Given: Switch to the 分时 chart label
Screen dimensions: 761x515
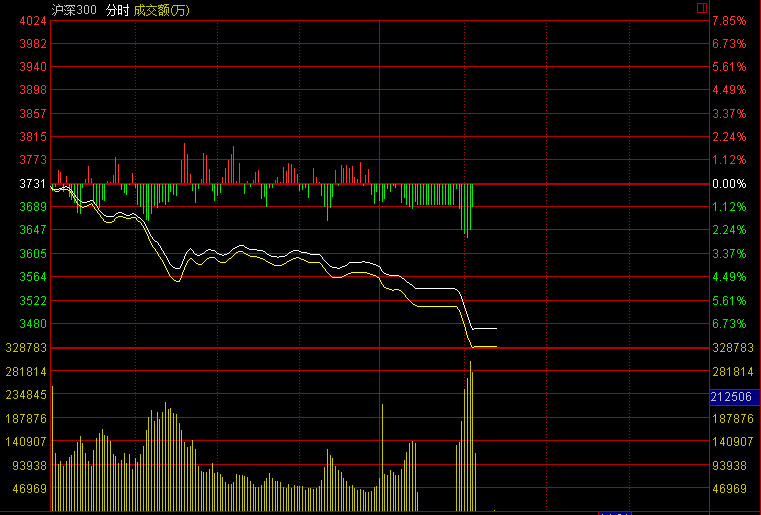Looking at the screenshot, I should pyautogui.click(x=117, y=10).
